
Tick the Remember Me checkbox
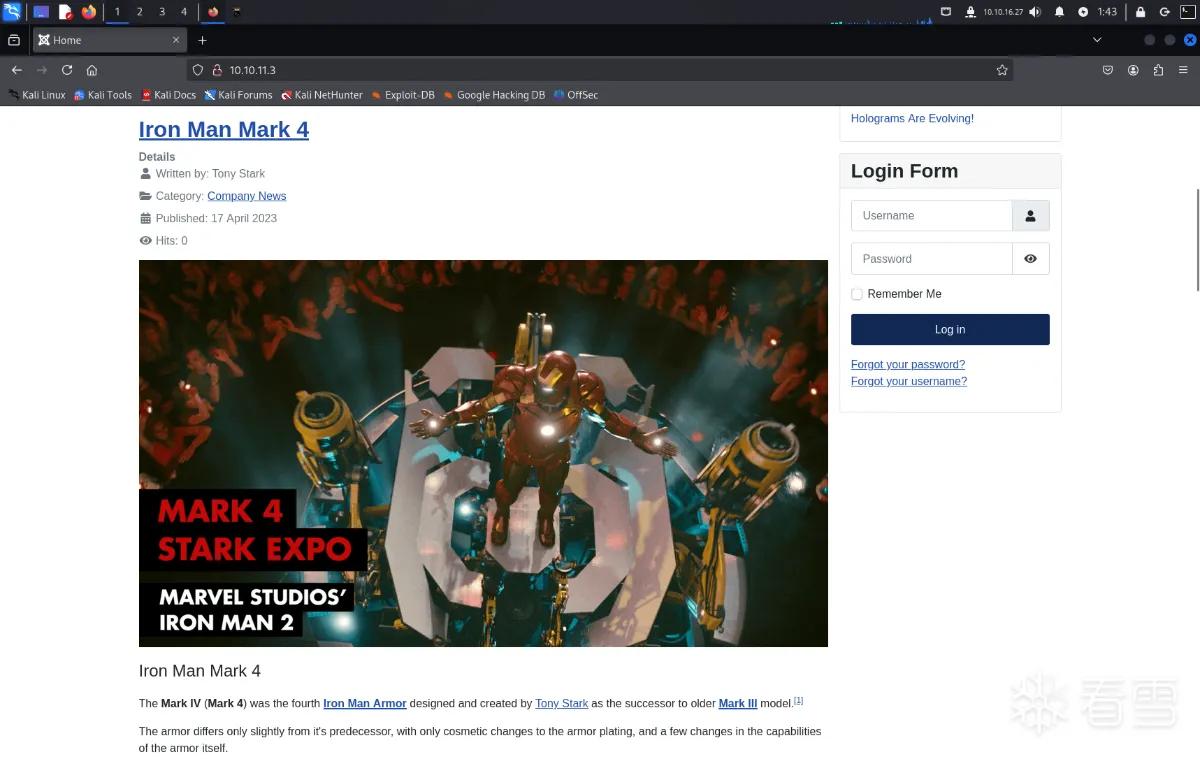click(857, 294)
